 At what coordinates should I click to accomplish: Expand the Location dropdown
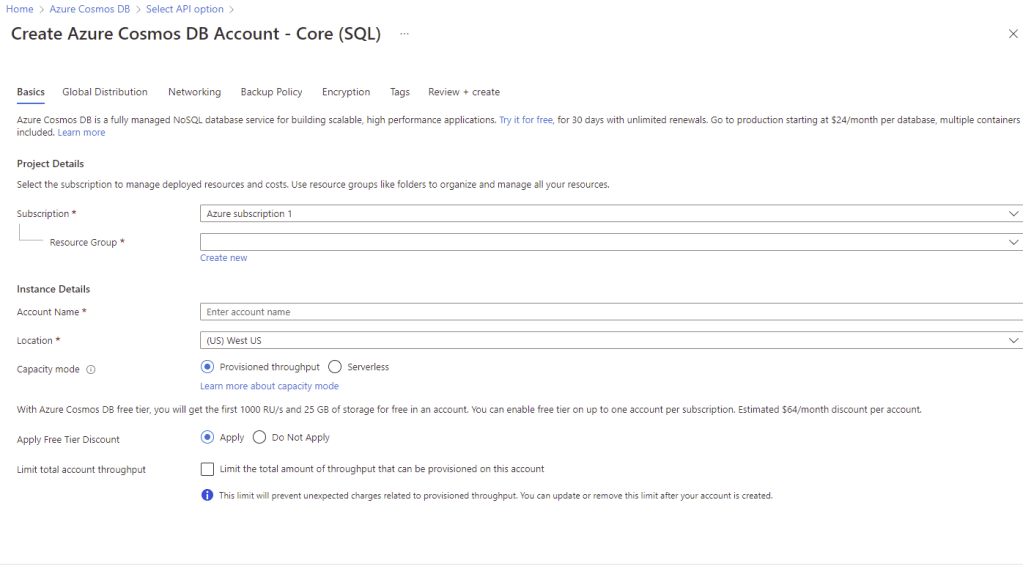[x=610, y=341]
